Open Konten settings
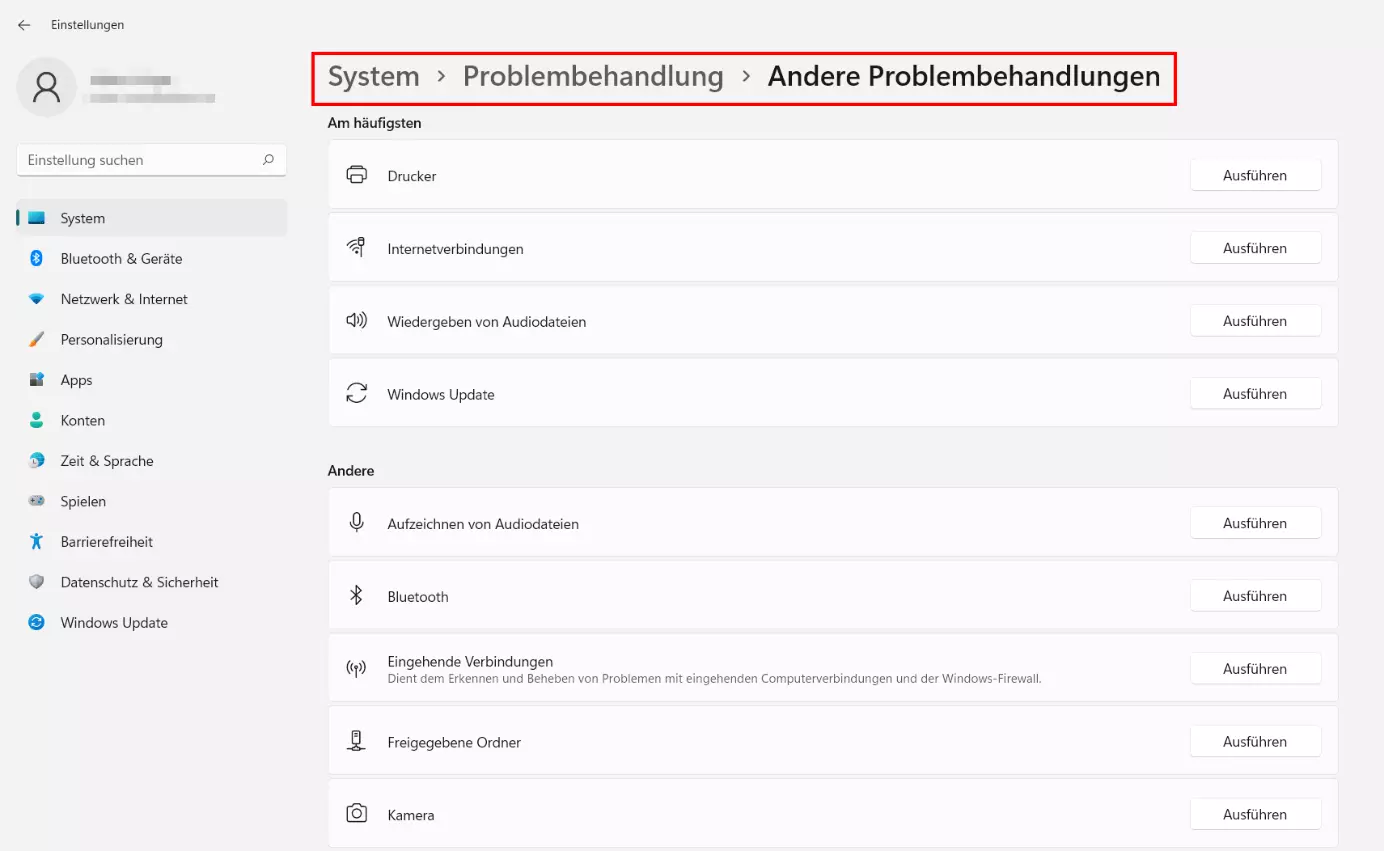This screenshot has height=851, width=1384. click(x=152, y=420)
